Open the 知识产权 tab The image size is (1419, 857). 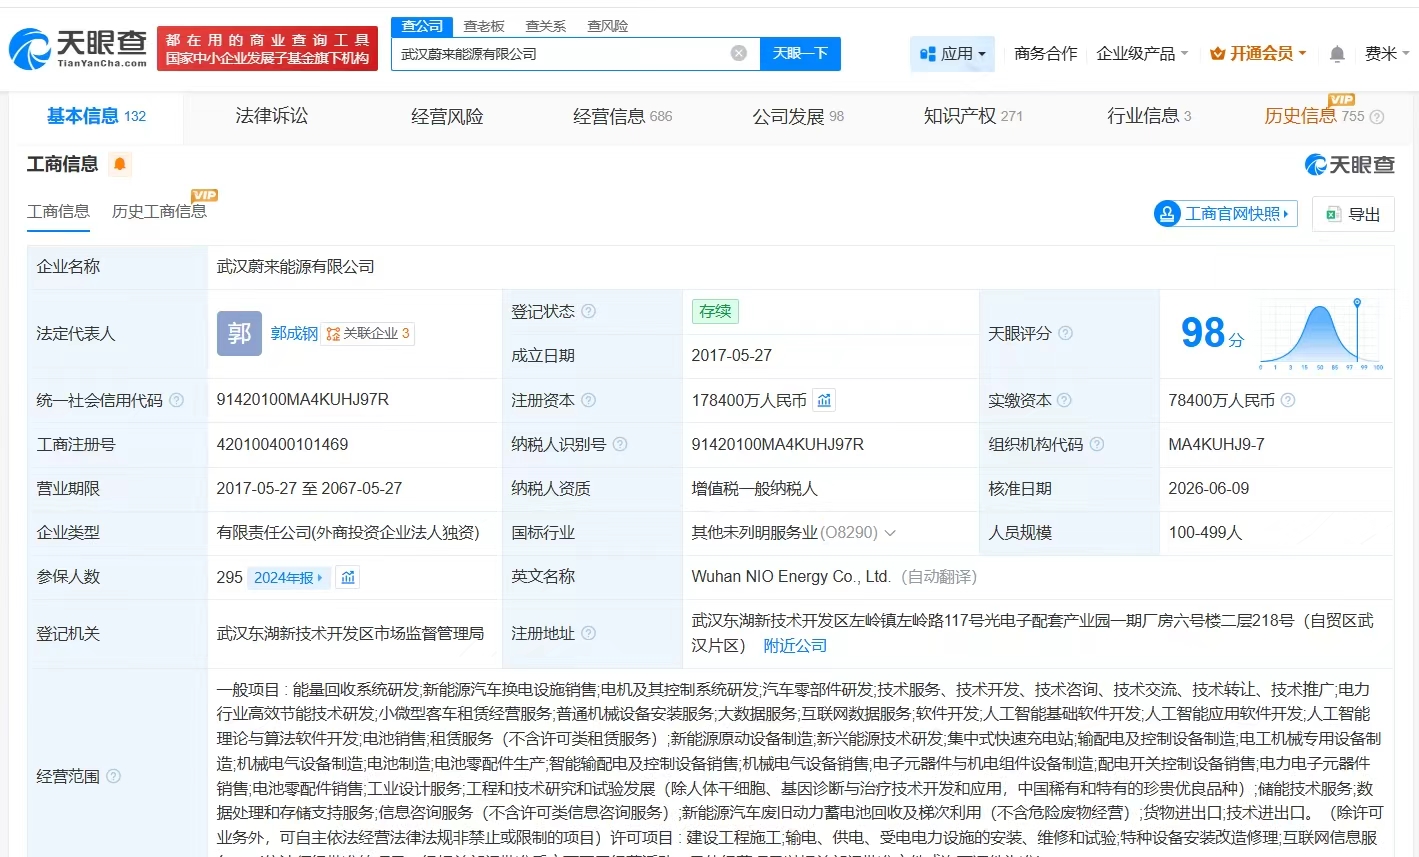tap(973, 117)
